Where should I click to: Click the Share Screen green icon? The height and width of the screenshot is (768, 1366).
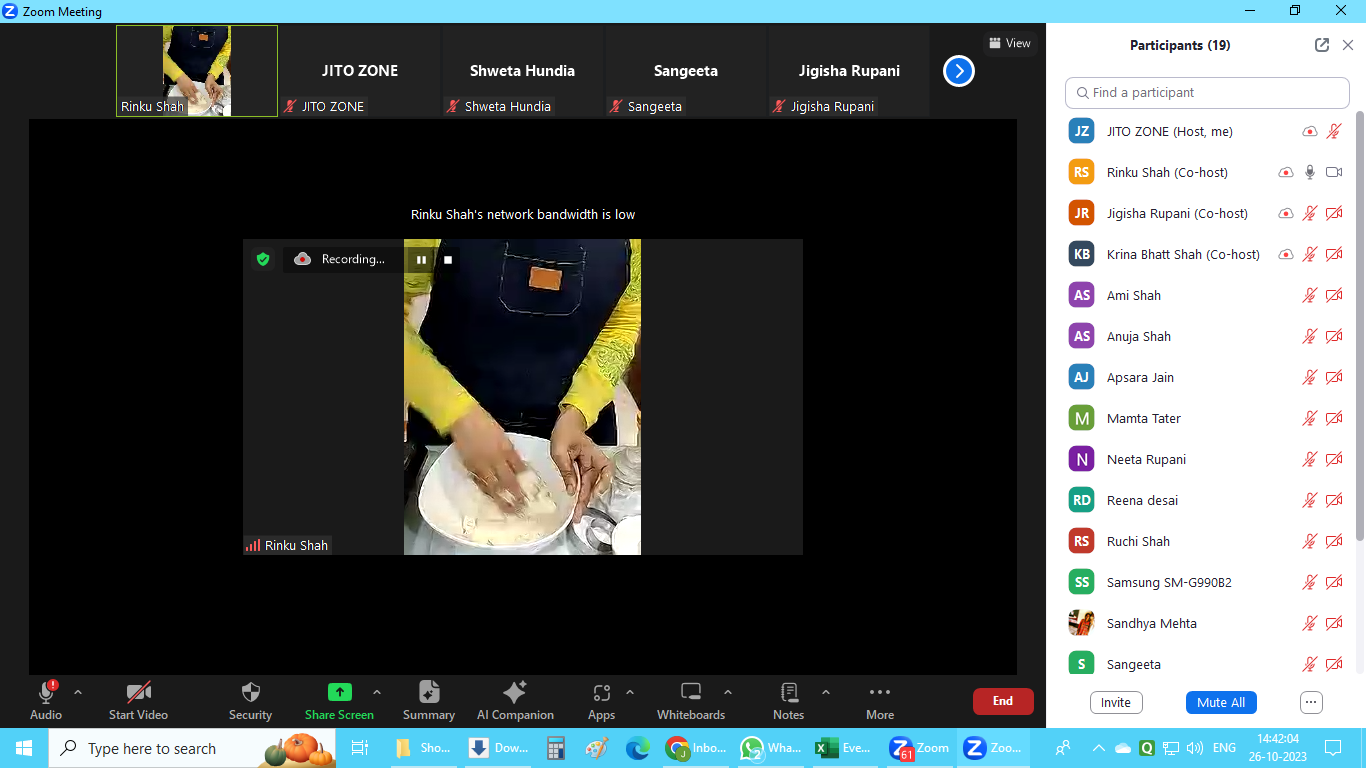339,692
